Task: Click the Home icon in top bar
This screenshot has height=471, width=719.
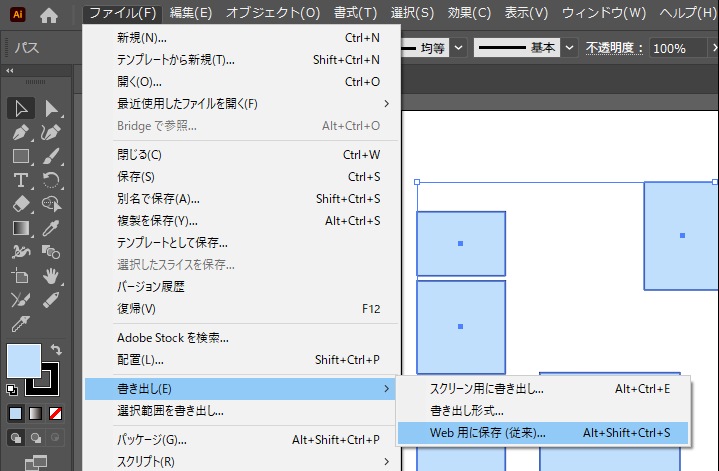Action: pos(50,13)
